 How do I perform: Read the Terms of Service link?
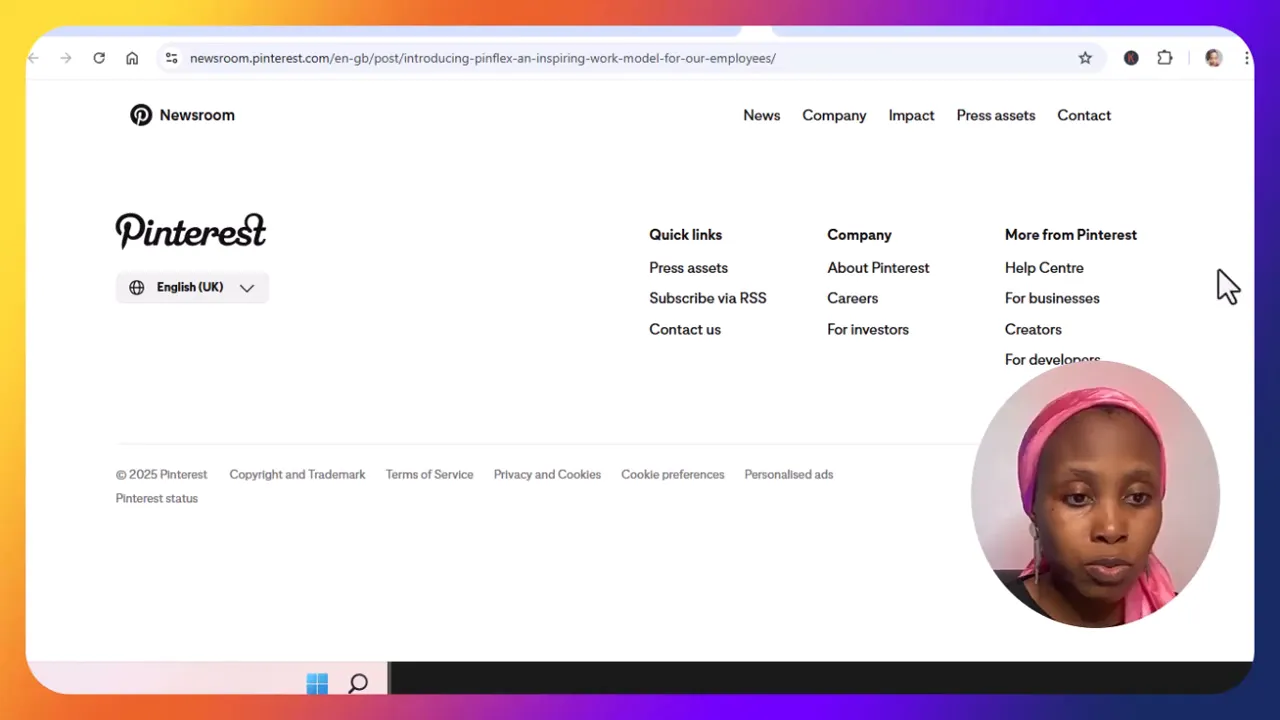(x=430, y=475)
